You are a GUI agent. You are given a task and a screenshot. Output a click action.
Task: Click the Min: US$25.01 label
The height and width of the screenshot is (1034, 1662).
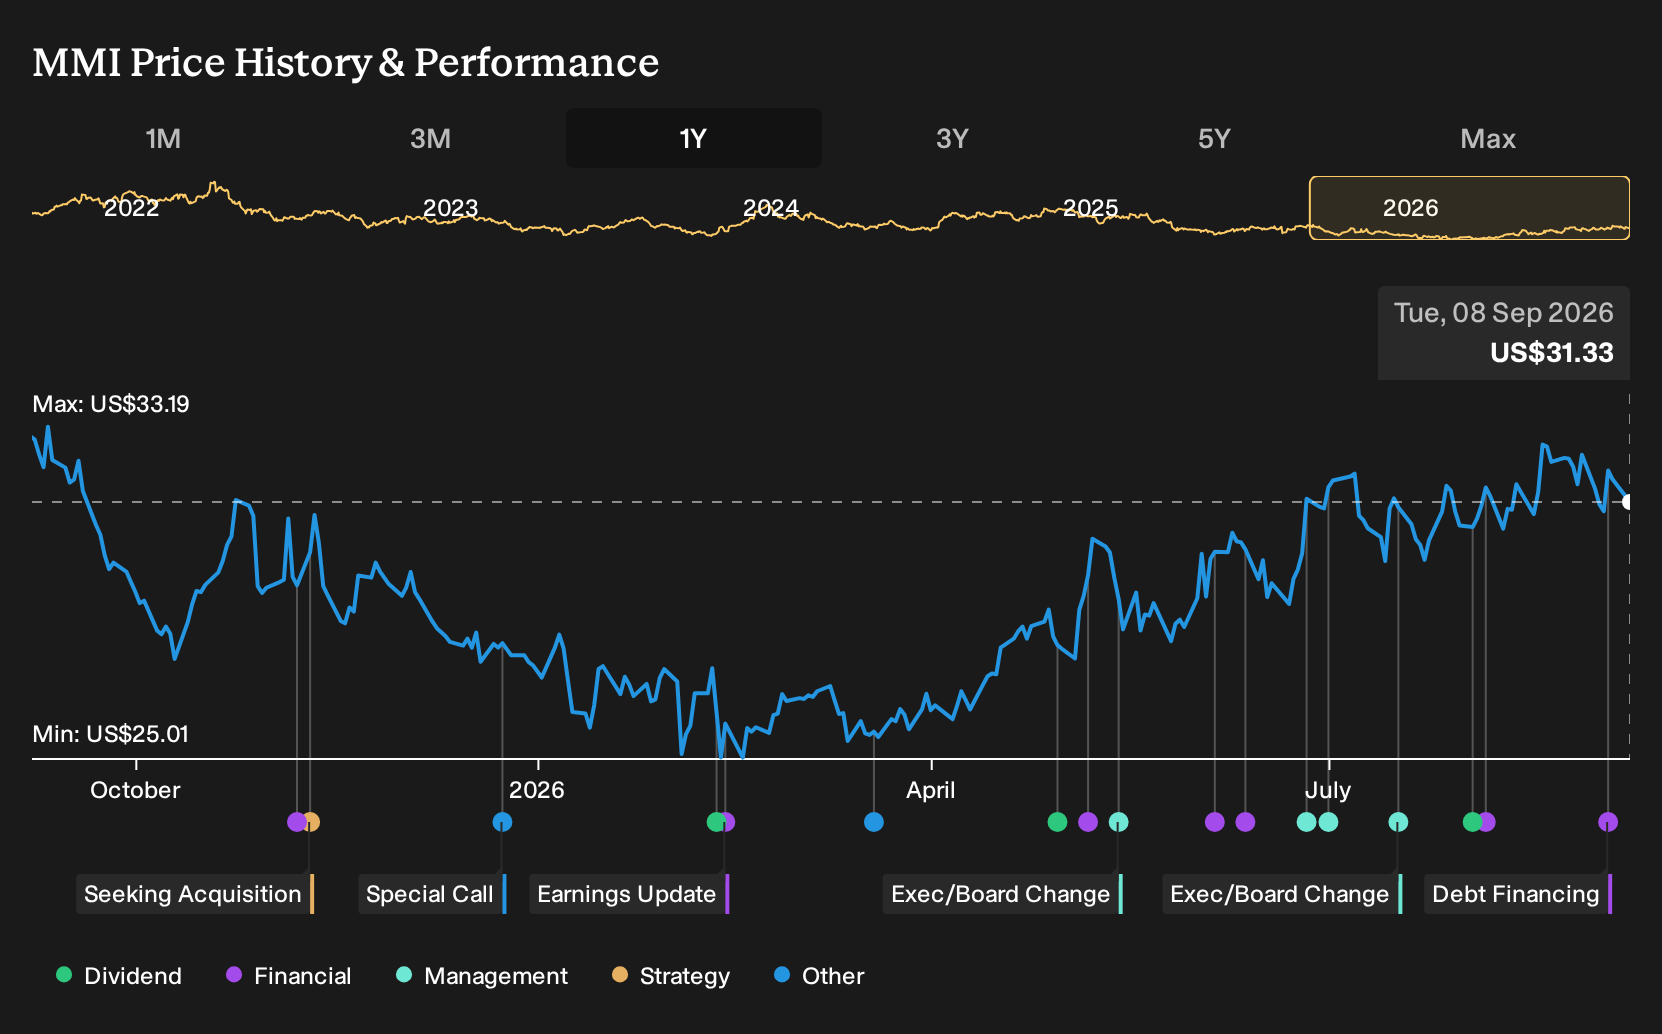(x=110, y=734)
